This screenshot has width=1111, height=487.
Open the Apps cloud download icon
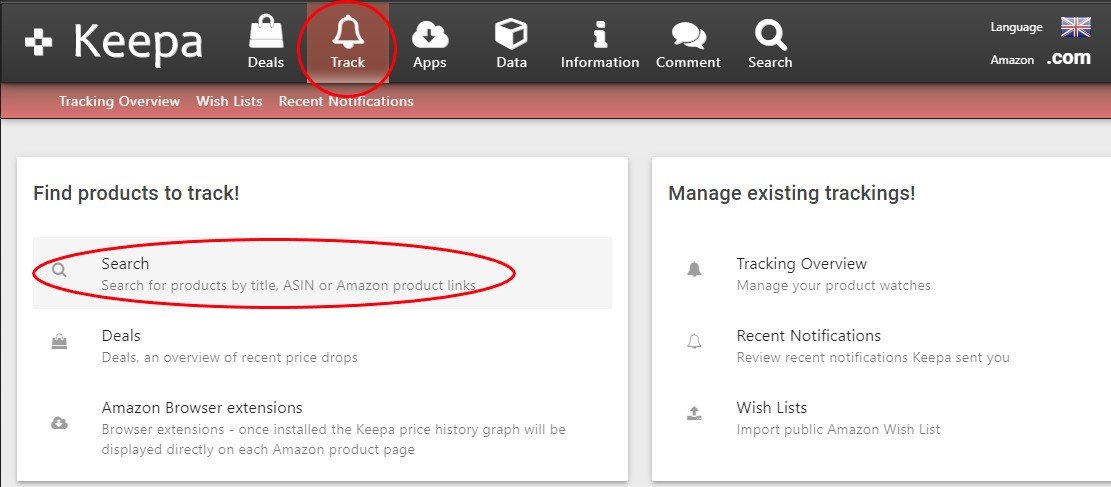point(430,35)
